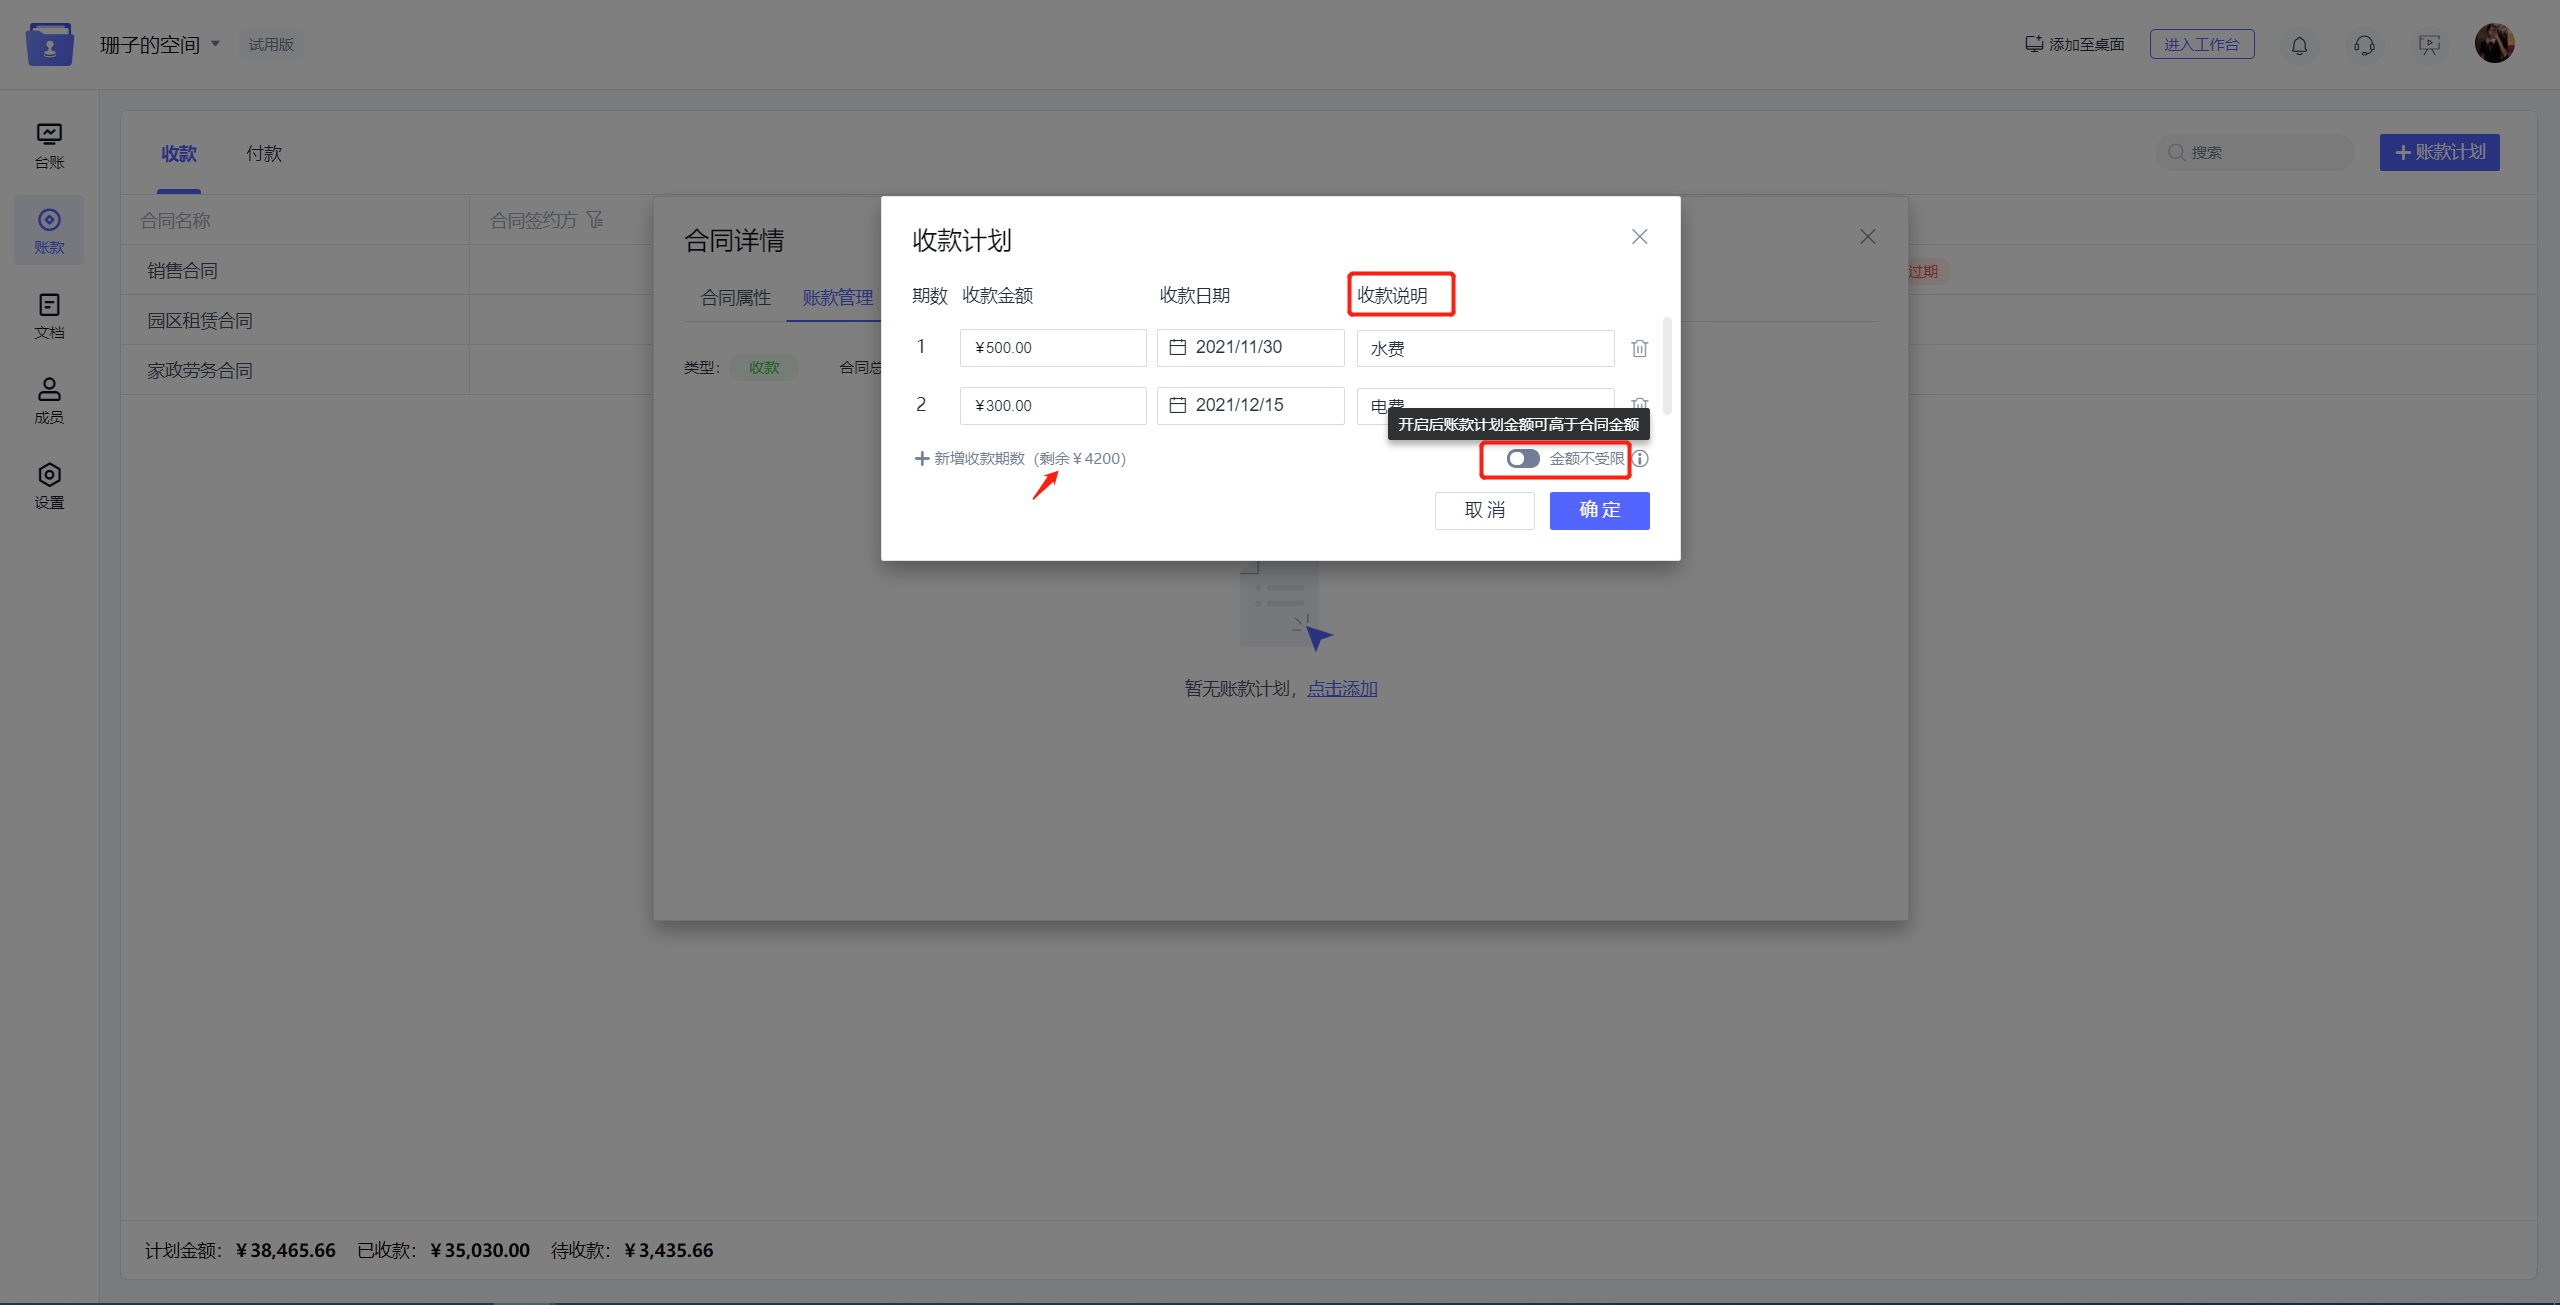
Task: Switch to the 付款 tab
Action: 264,154
